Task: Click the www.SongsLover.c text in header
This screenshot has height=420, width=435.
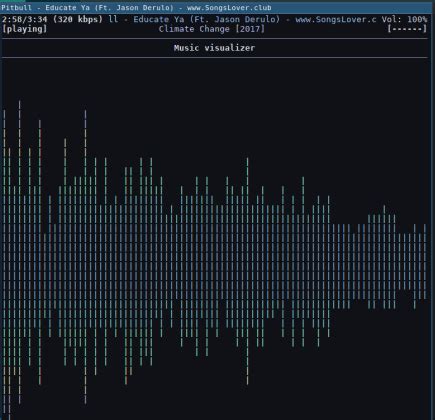Action: [336, 19]
